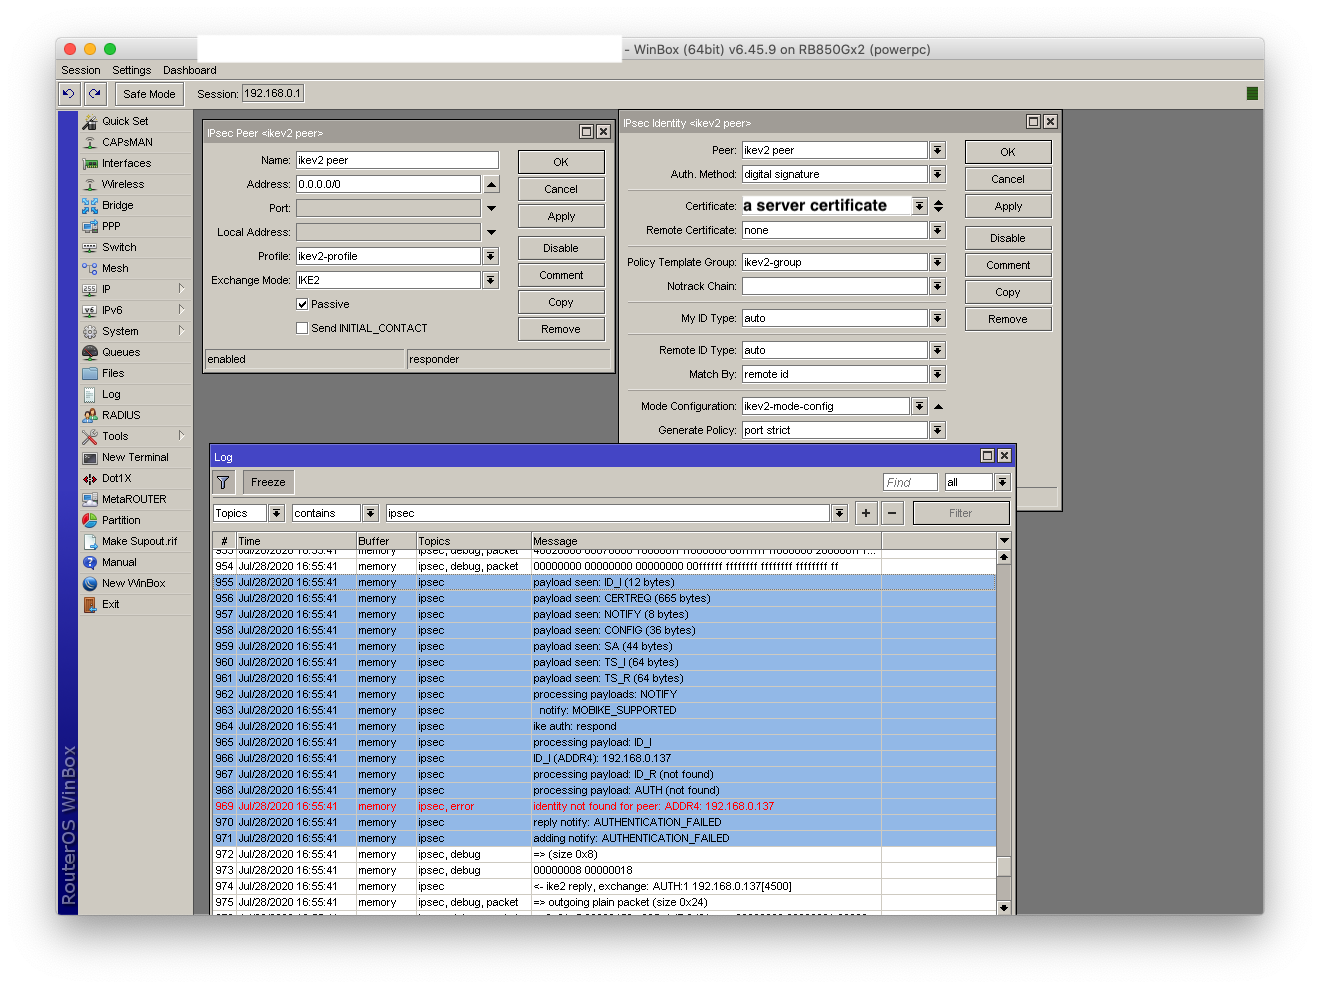This screenshot has height=989, width=1320.
Task: Open the Exchange Mode dropdown
Action: [x=491, y=280]
